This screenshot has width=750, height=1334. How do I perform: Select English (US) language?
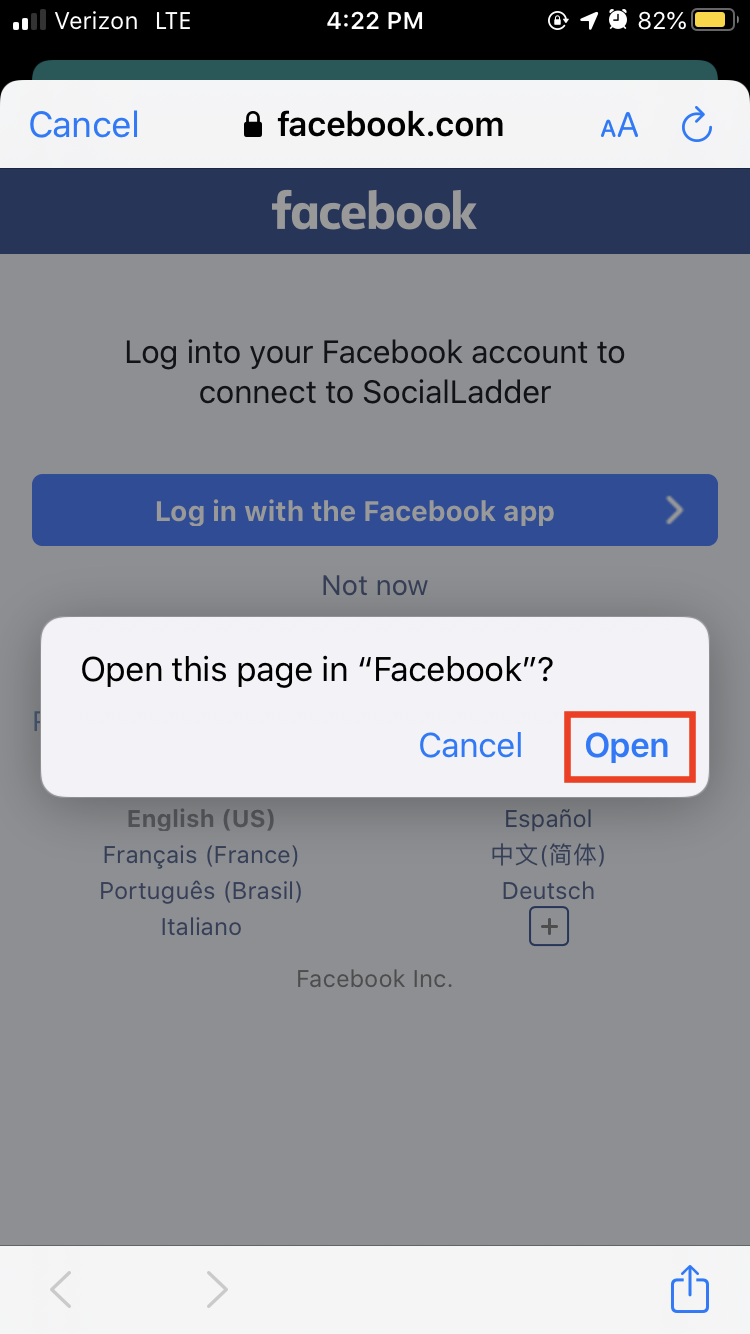[200, 819]
